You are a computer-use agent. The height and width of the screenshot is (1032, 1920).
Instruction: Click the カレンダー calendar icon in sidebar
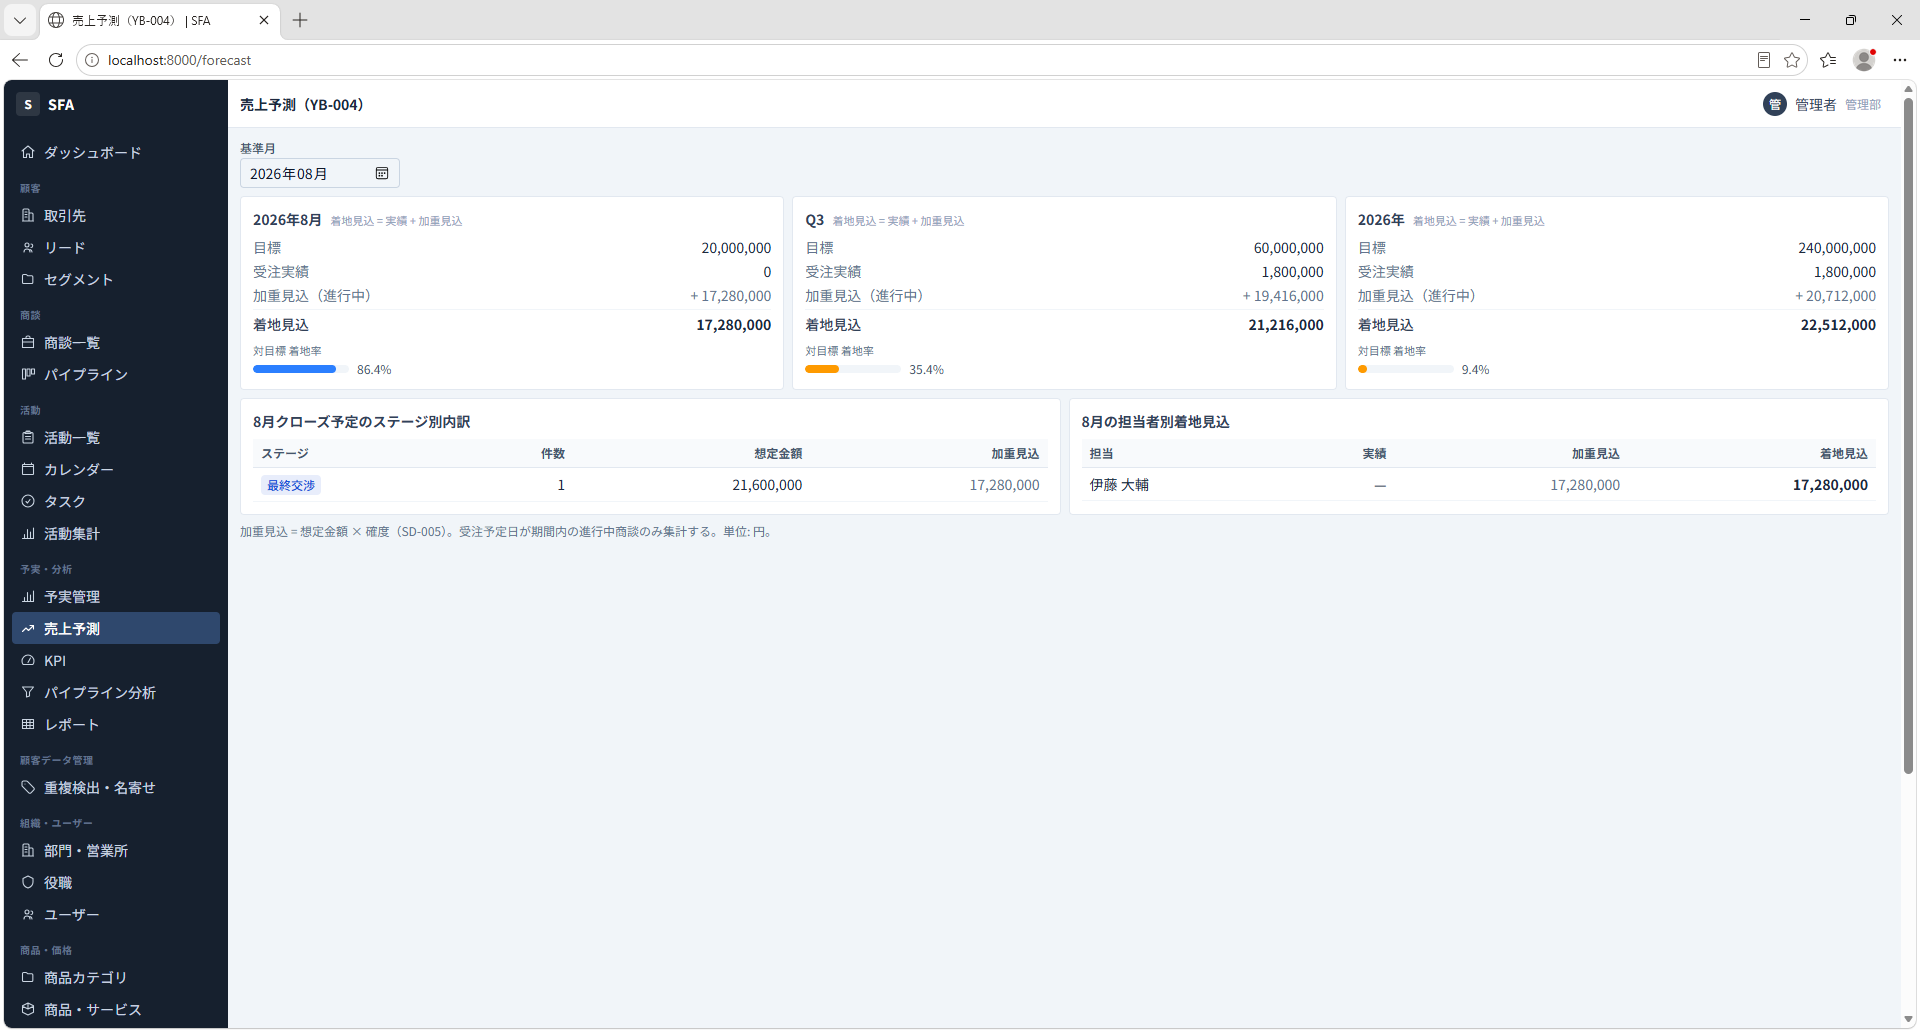pyautogui.click(x=28, y=469)
